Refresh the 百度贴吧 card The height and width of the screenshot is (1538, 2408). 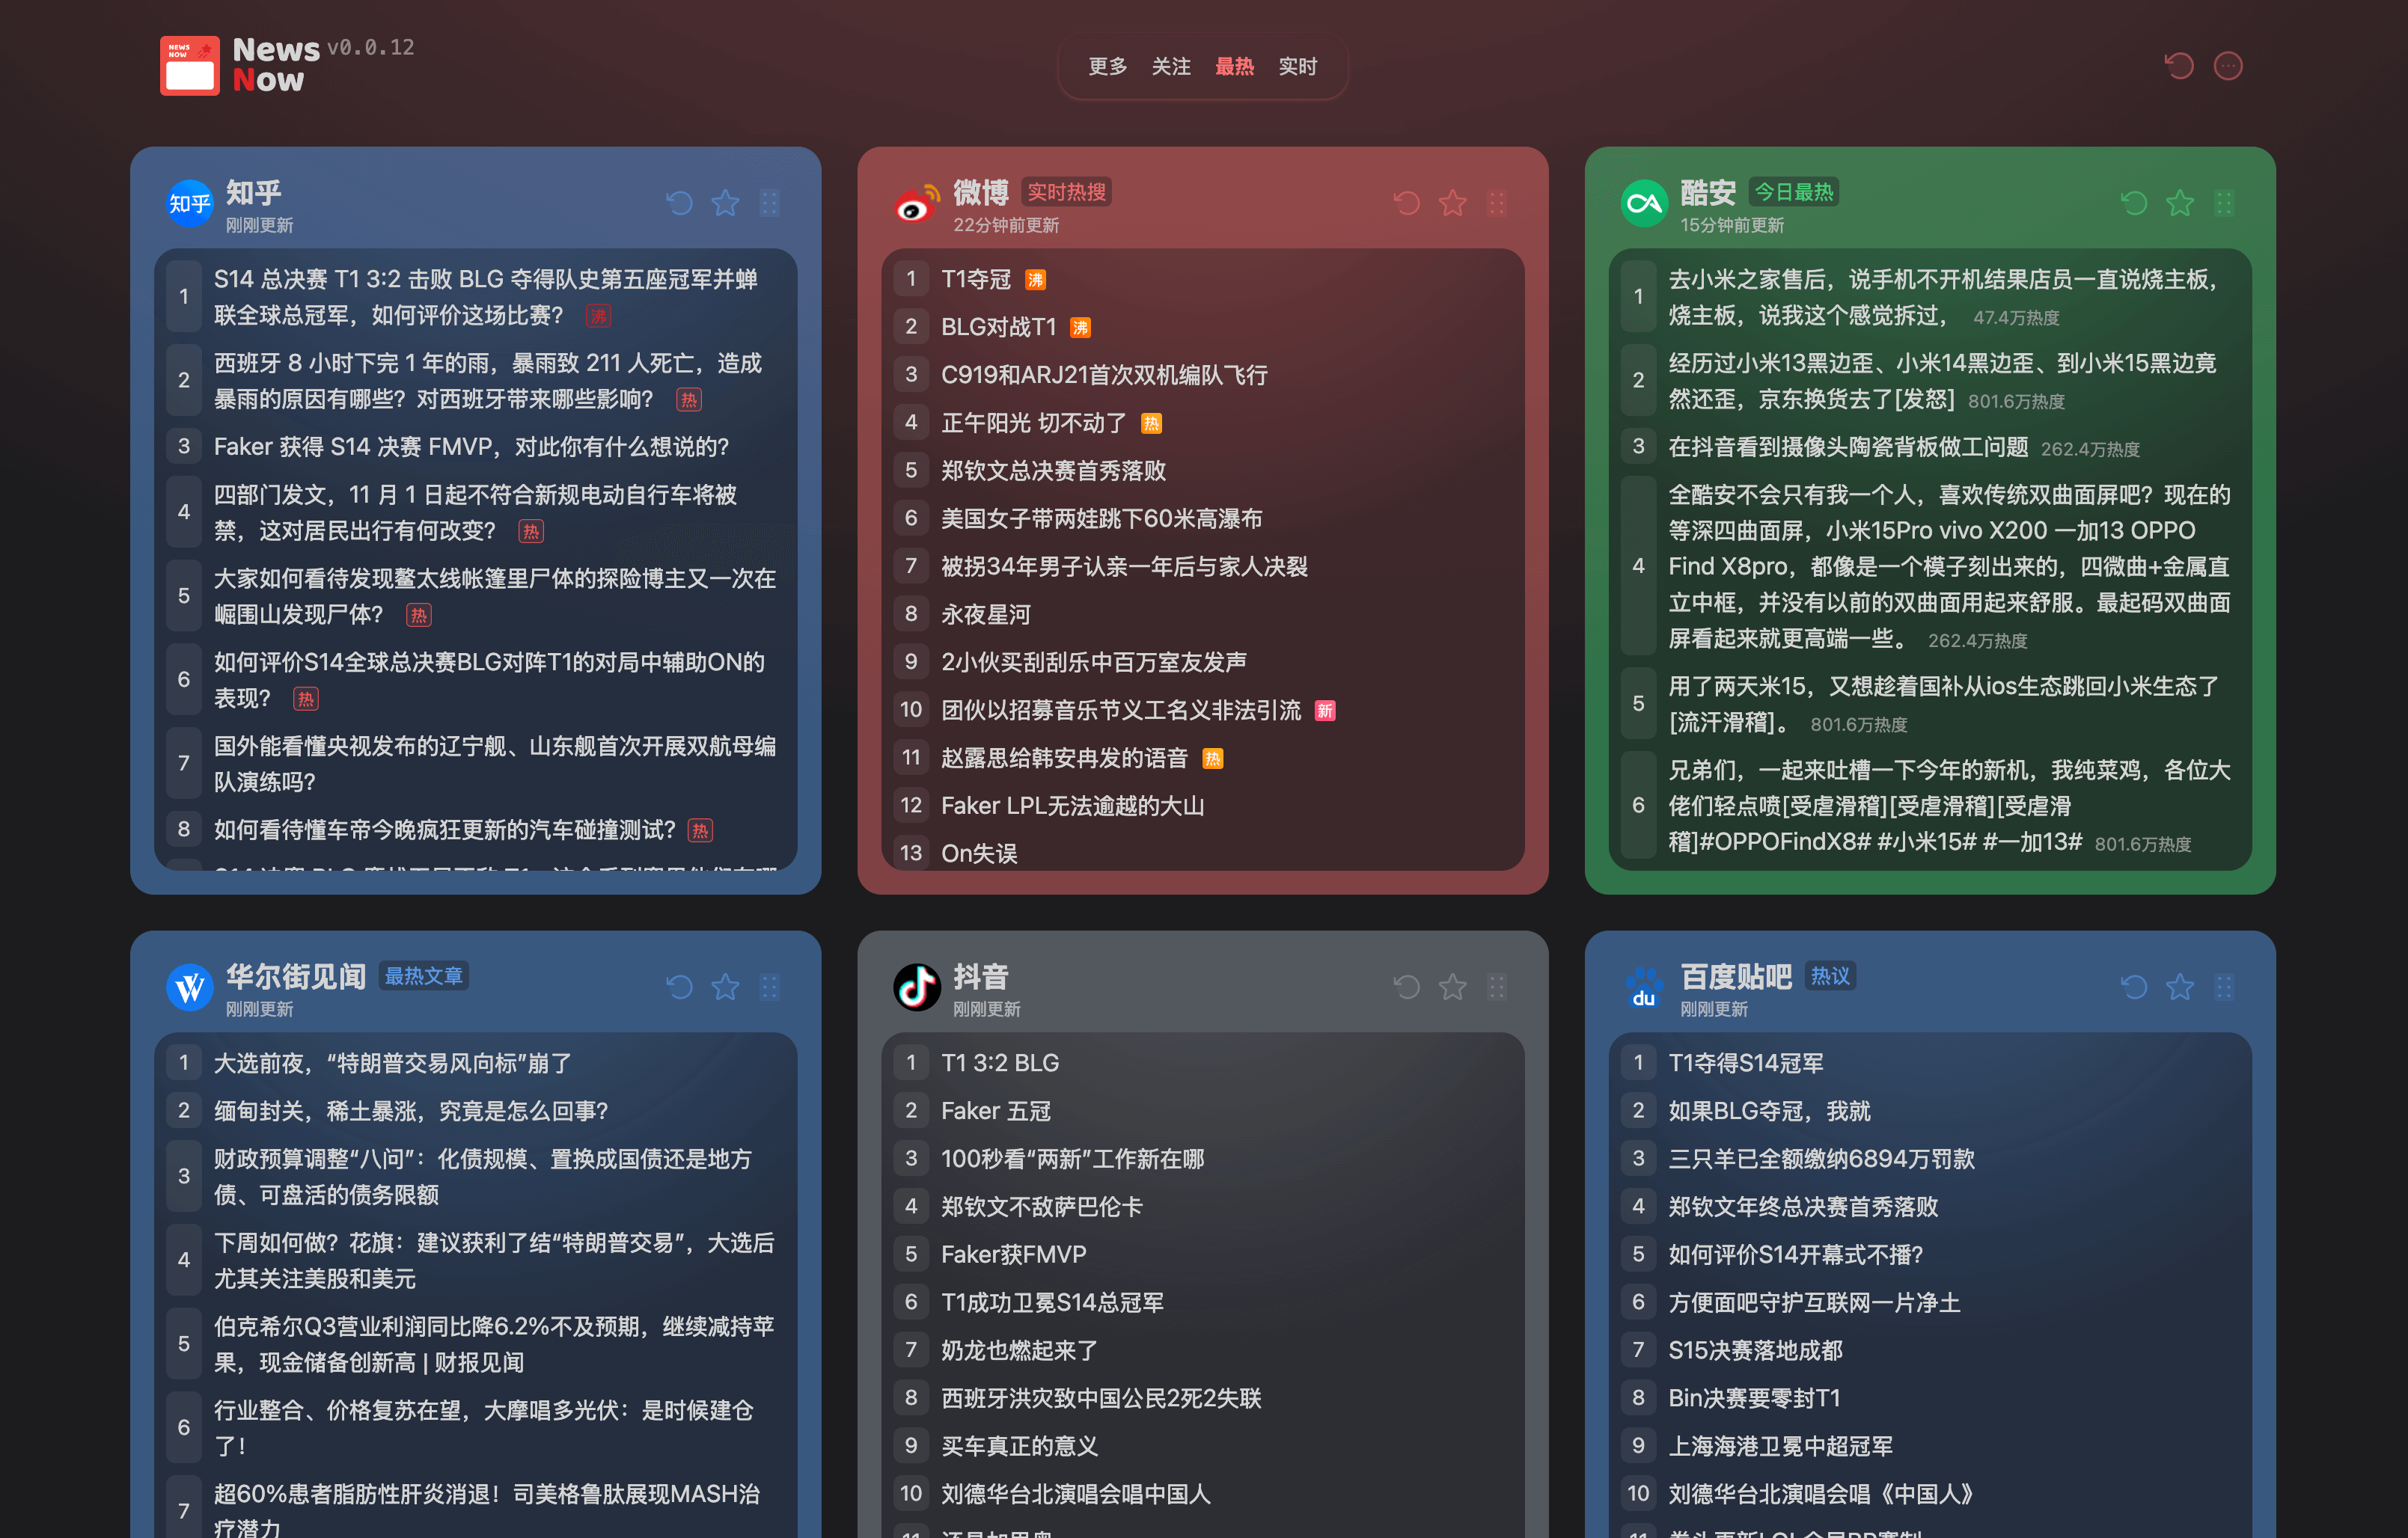[x=2134, y=987]
